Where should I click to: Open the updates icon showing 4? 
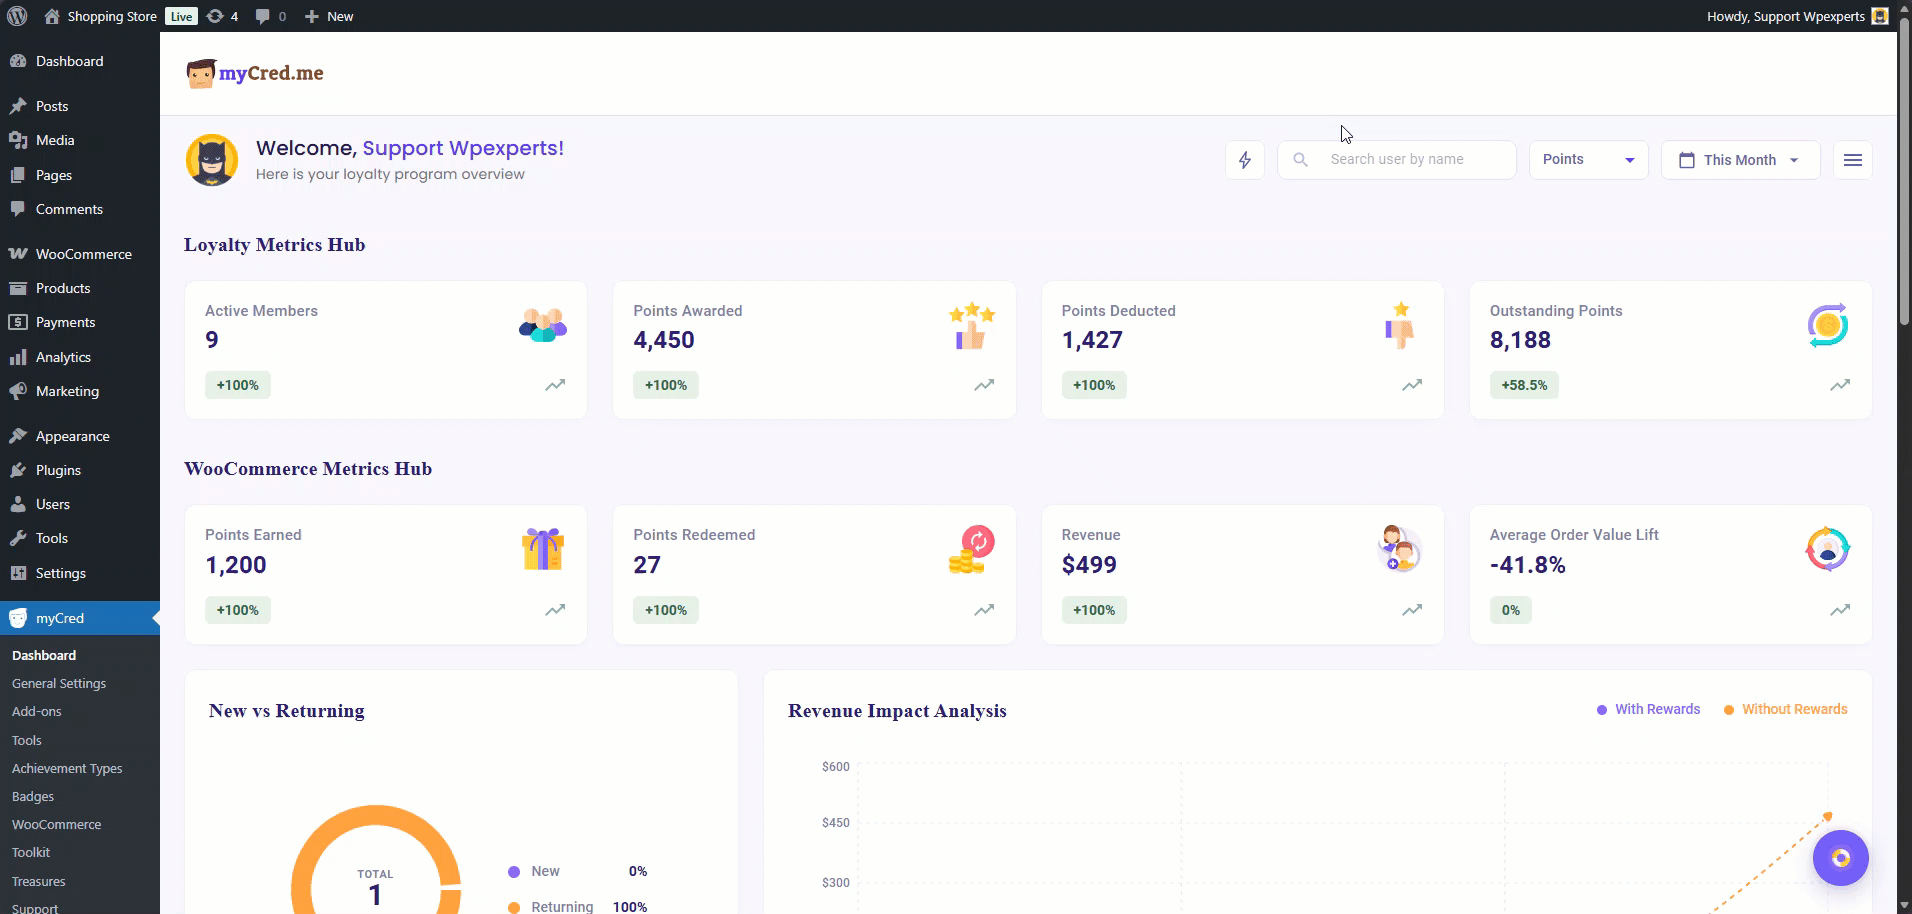click(221, 16)
